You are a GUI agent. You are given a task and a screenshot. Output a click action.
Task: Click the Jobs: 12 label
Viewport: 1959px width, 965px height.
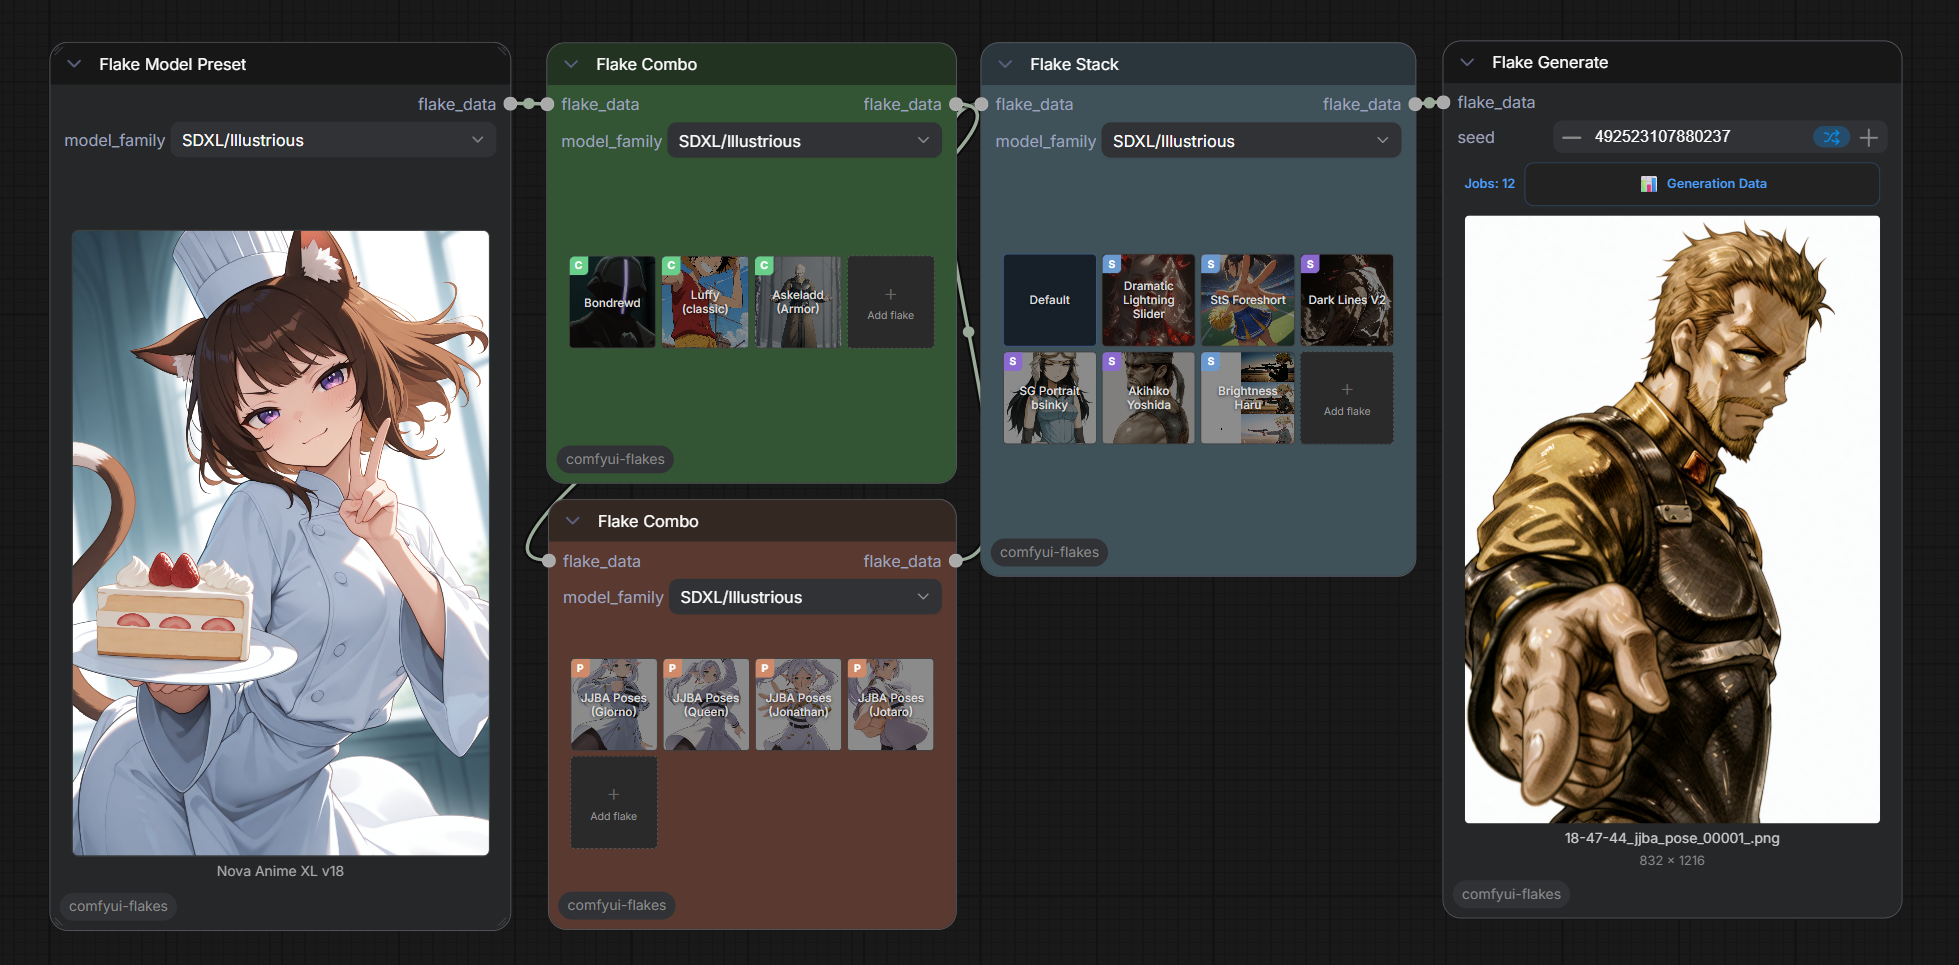[1489, 184]
